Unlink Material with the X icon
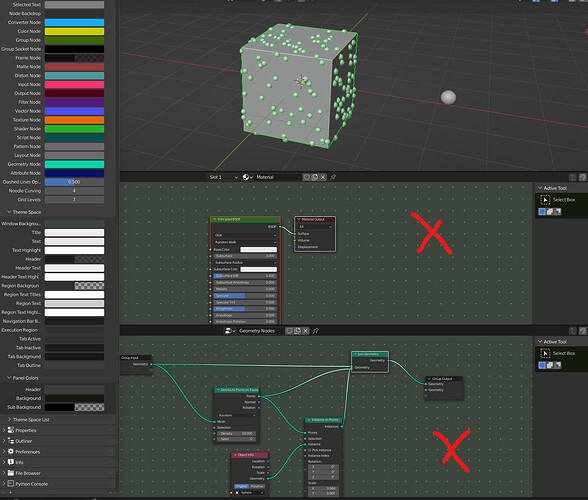The width and height of the screenshot is (588, 500). pos(323,177)
